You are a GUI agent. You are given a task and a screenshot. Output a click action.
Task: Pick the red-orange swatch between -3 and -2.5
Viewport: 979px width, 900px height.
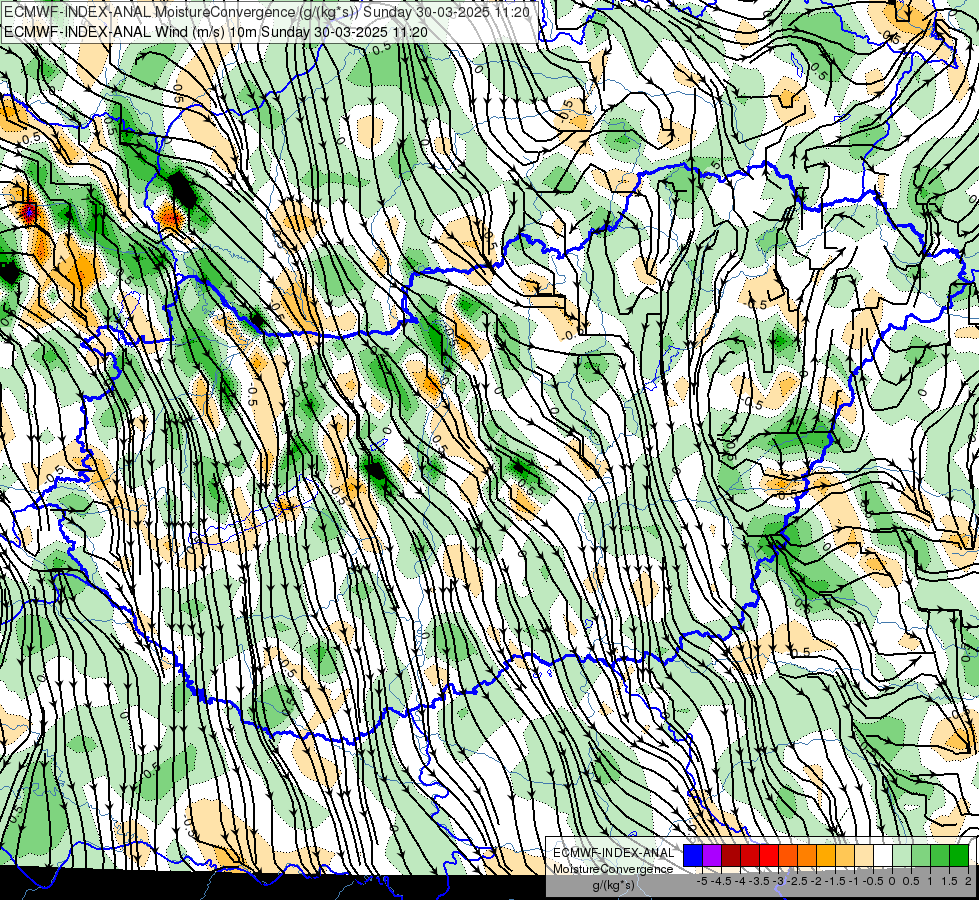(788, 856)
